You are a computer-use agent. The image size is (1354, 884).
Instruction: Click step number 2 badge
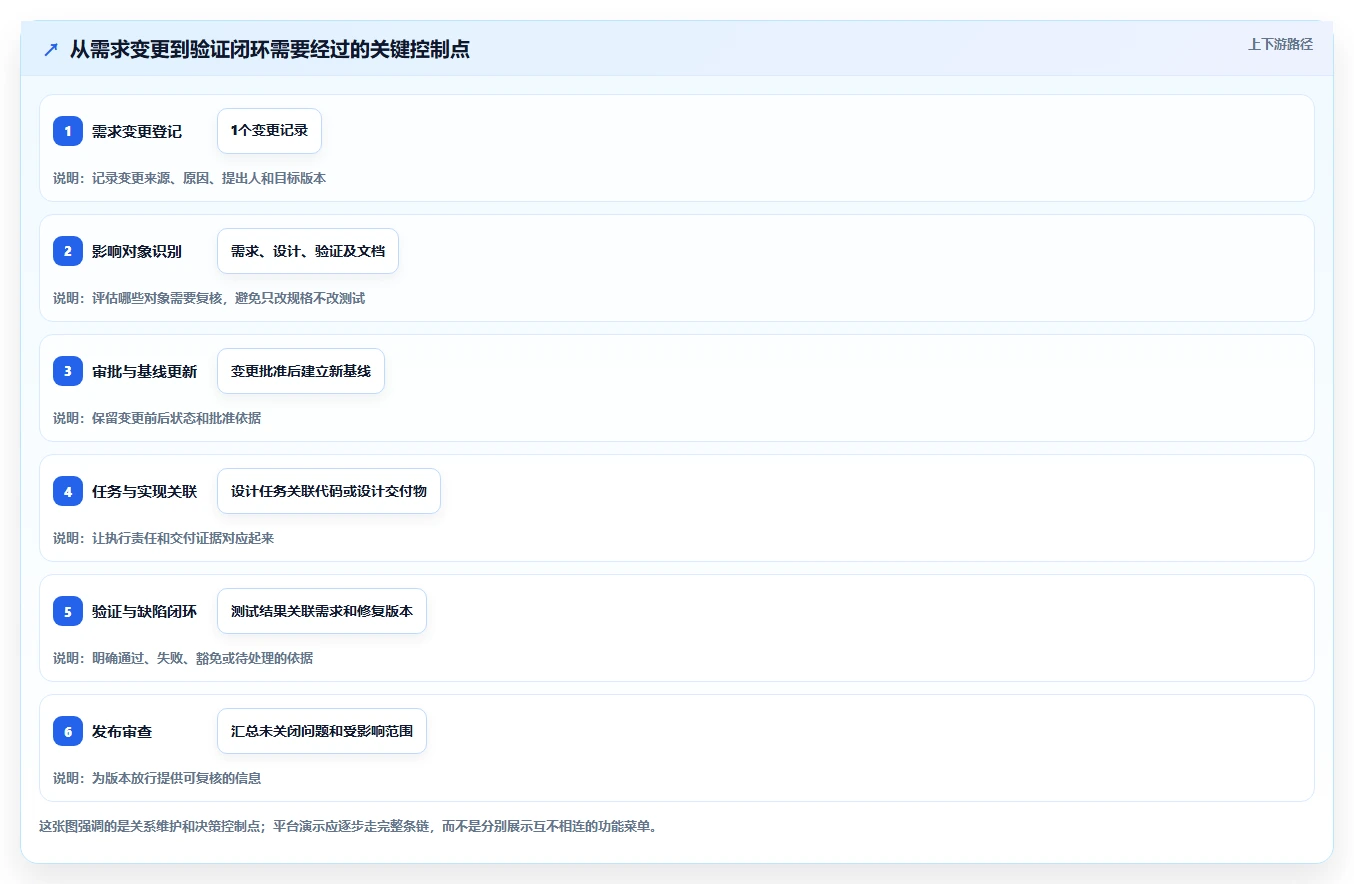click(68, 251)
